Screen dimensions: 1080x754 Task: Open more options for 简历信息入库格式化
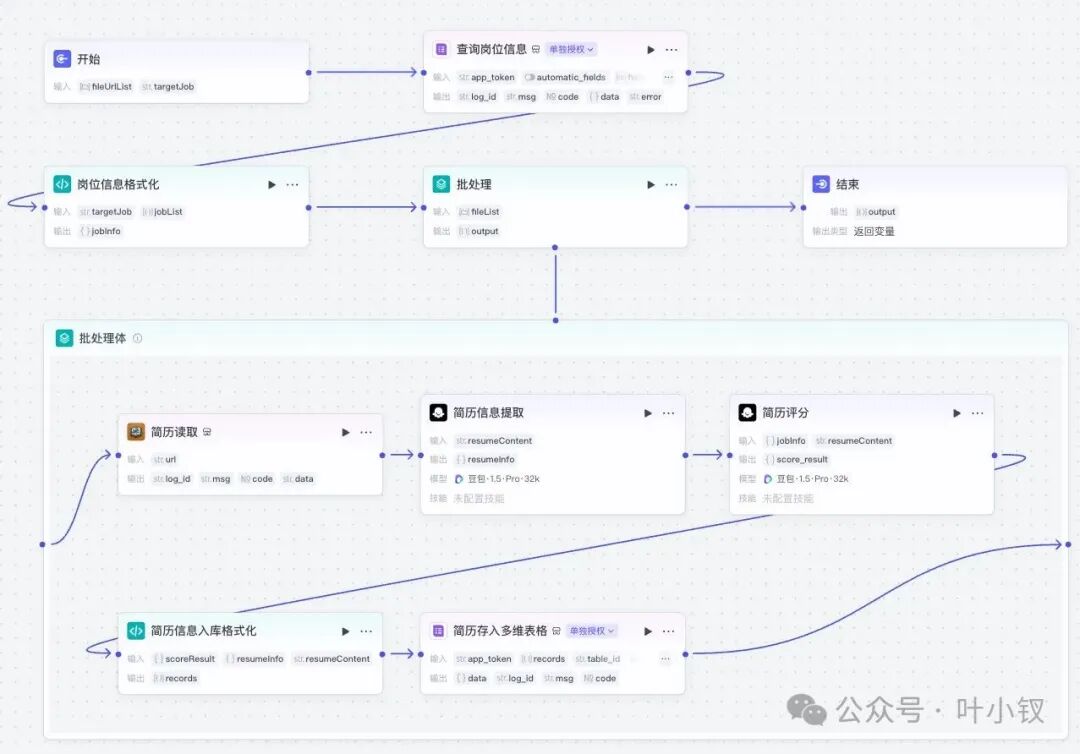tap(366, 631)
